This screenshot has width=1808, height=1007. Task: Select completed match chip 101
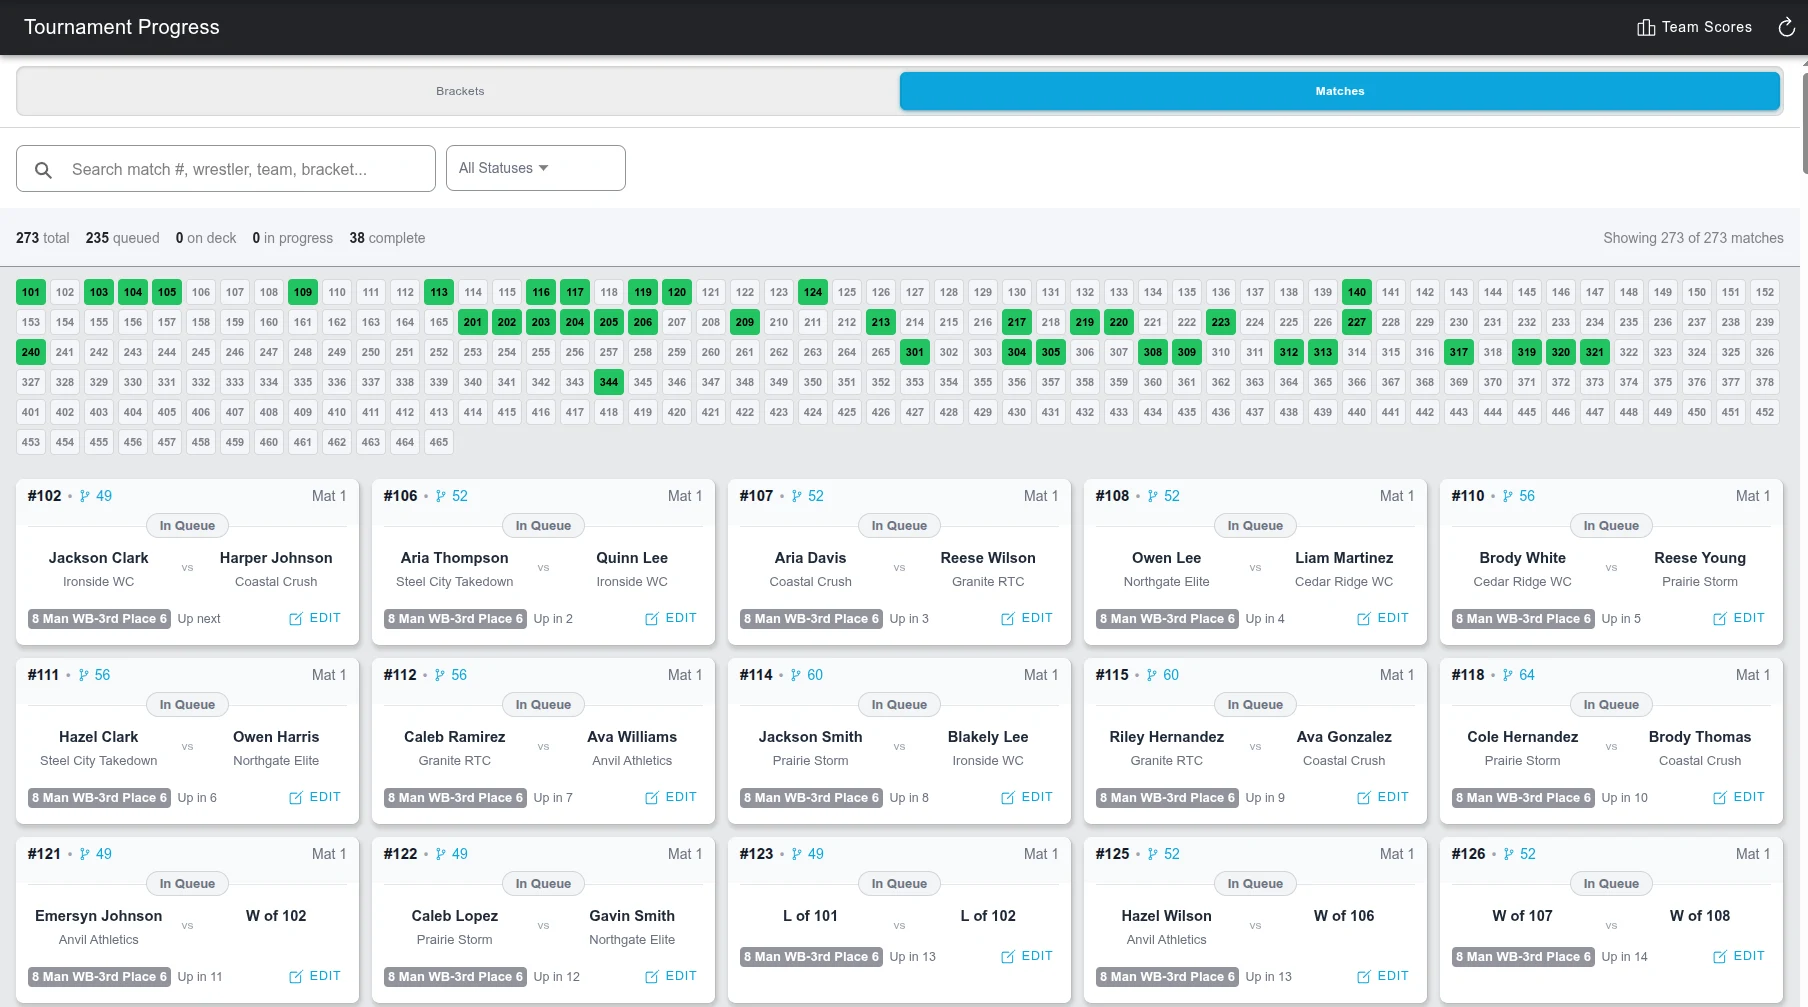point(31,292)
